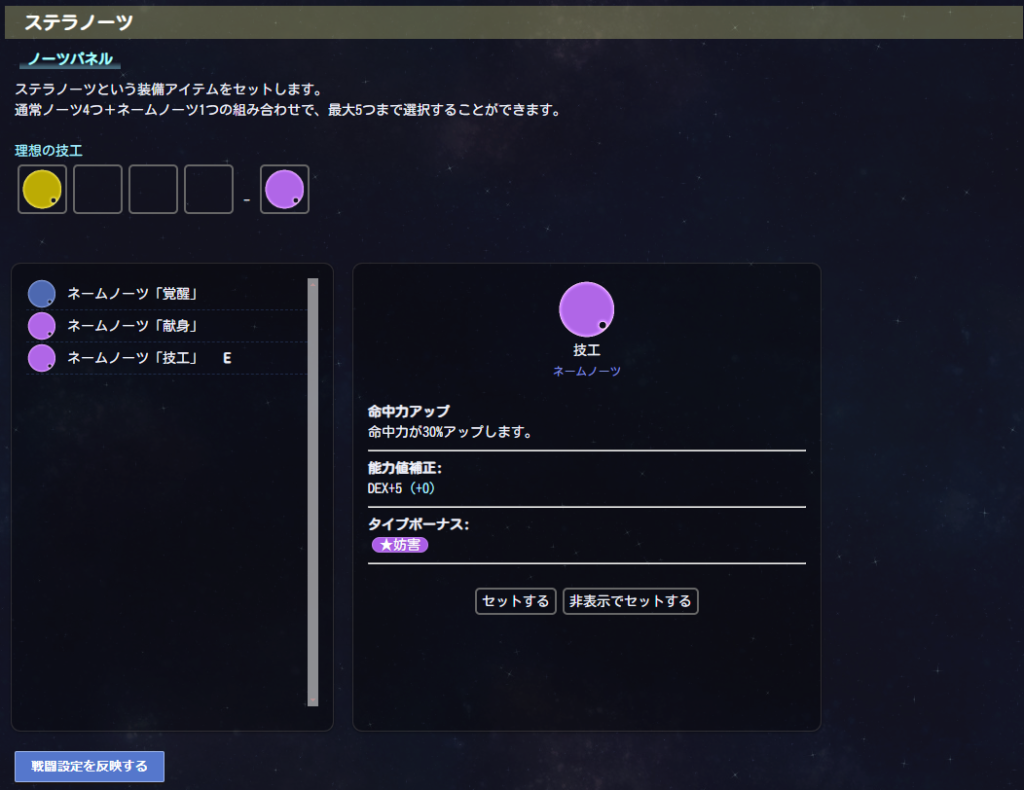The image size is (1024, 790).
Task: Click the yellow note in first slot
Action: [x=42, y=189]
